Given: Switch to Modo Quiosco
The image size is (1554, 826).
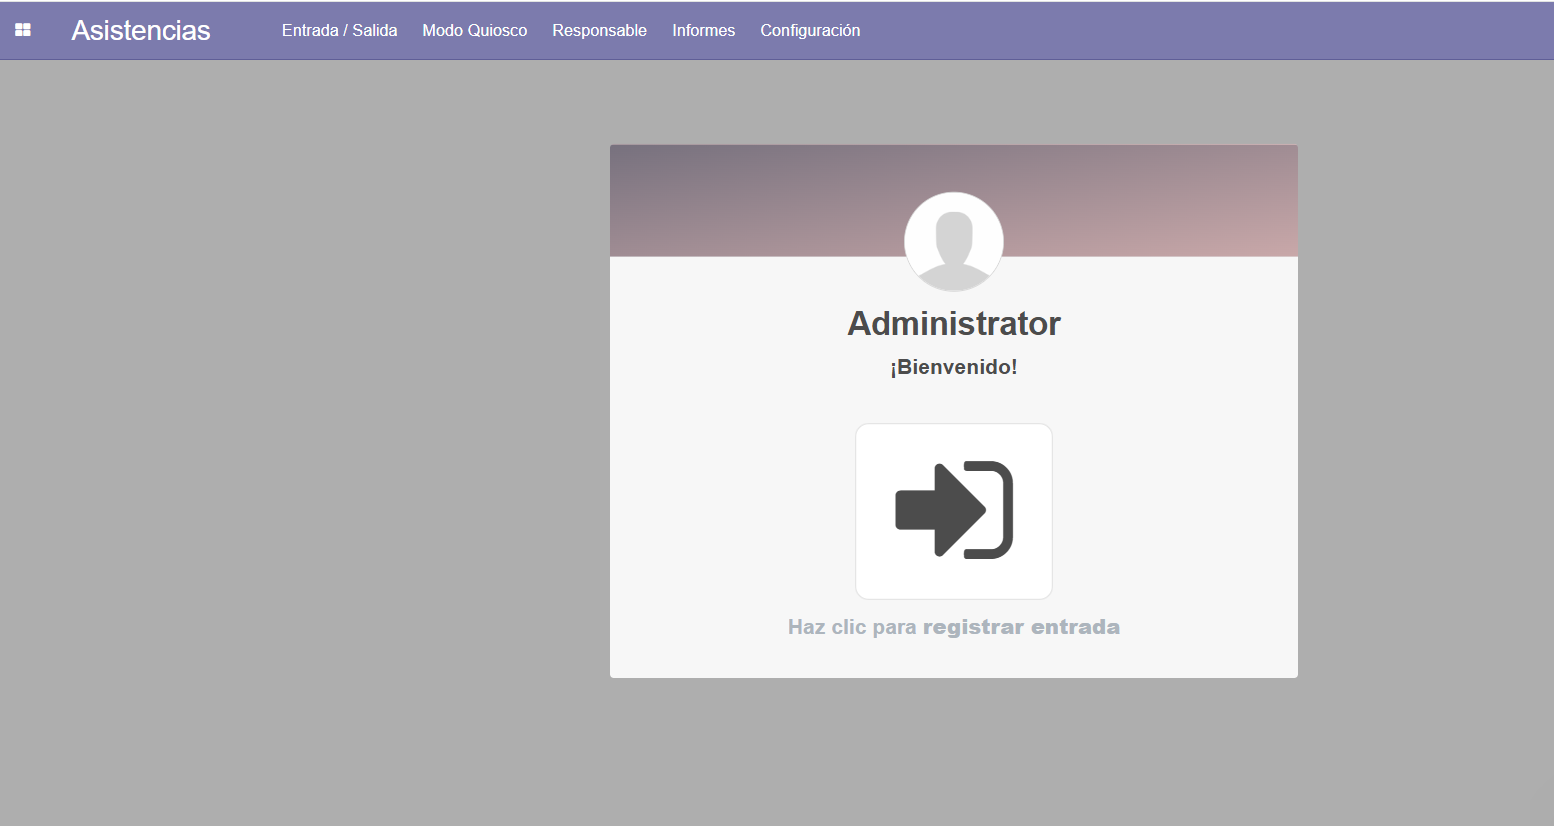Looking at the screenshot, I should click(474, 30).
